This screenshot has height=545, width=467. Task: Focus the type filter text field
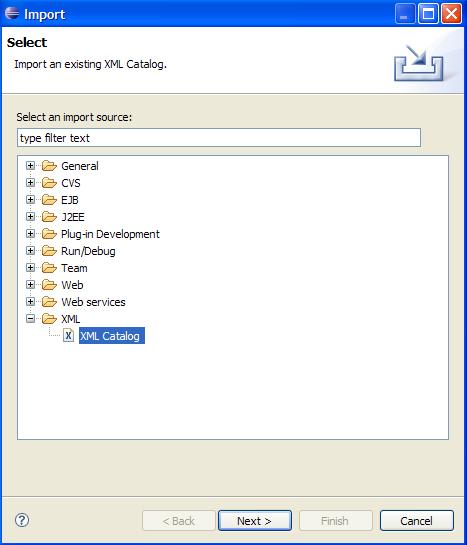219,138
